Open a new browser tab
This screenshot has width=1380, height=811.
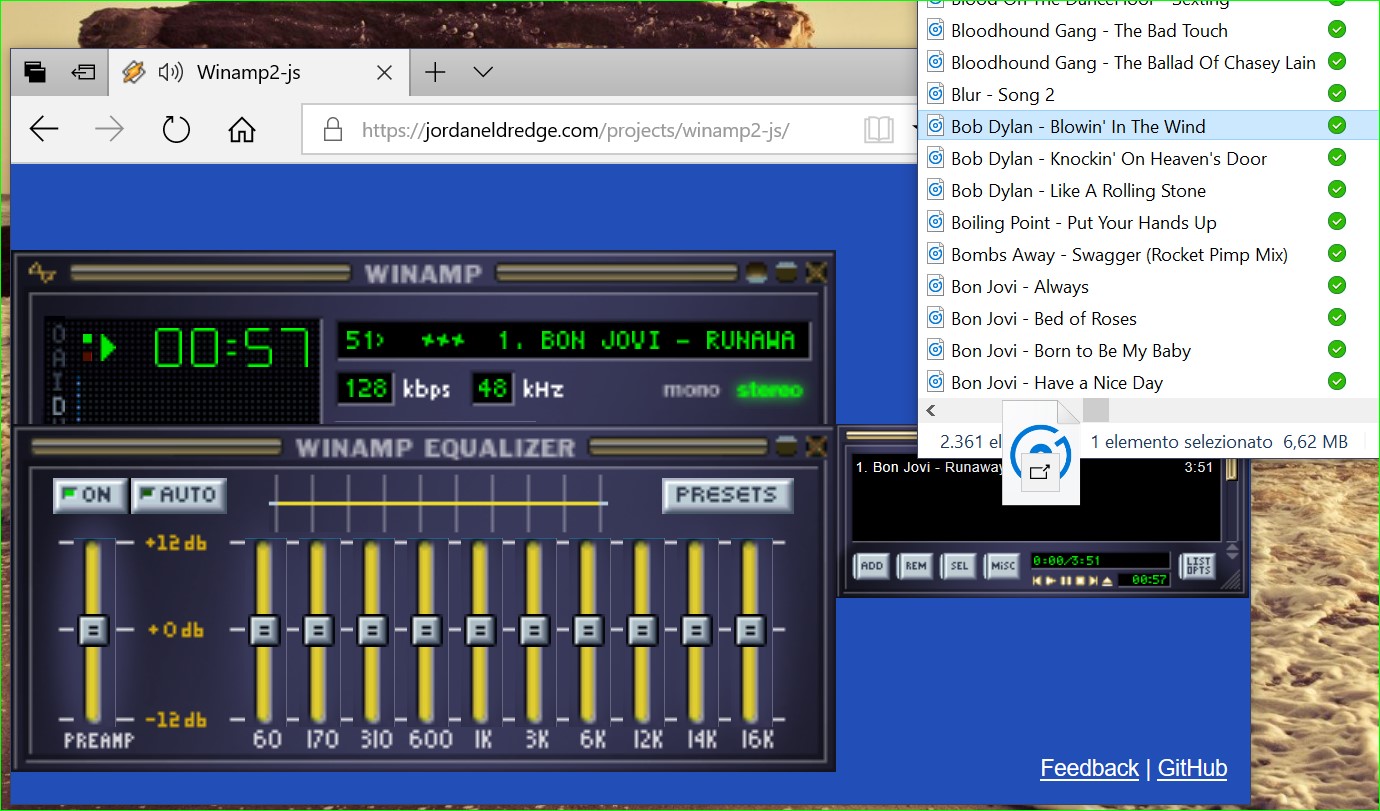click(435, 72)
